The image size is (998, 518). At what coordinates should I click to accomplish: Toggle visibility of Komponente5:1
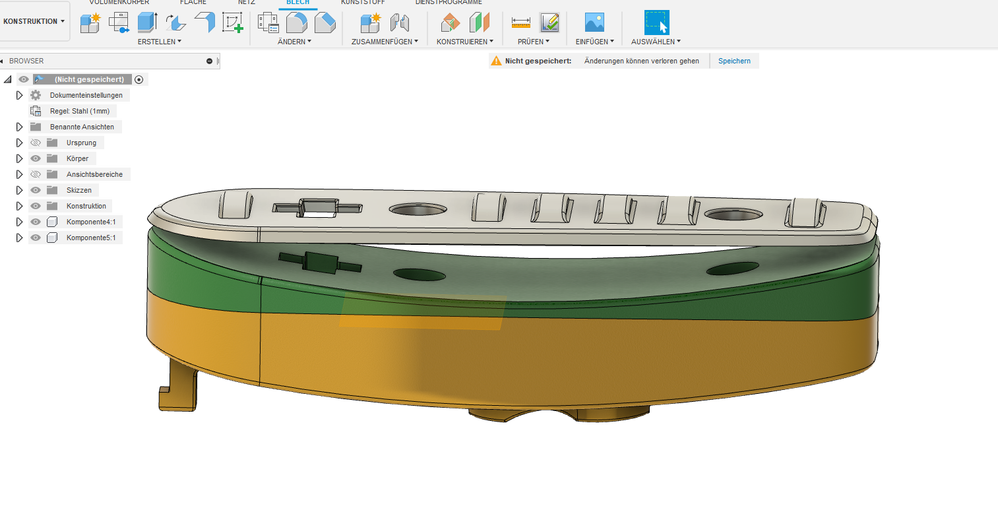[36, 237]
